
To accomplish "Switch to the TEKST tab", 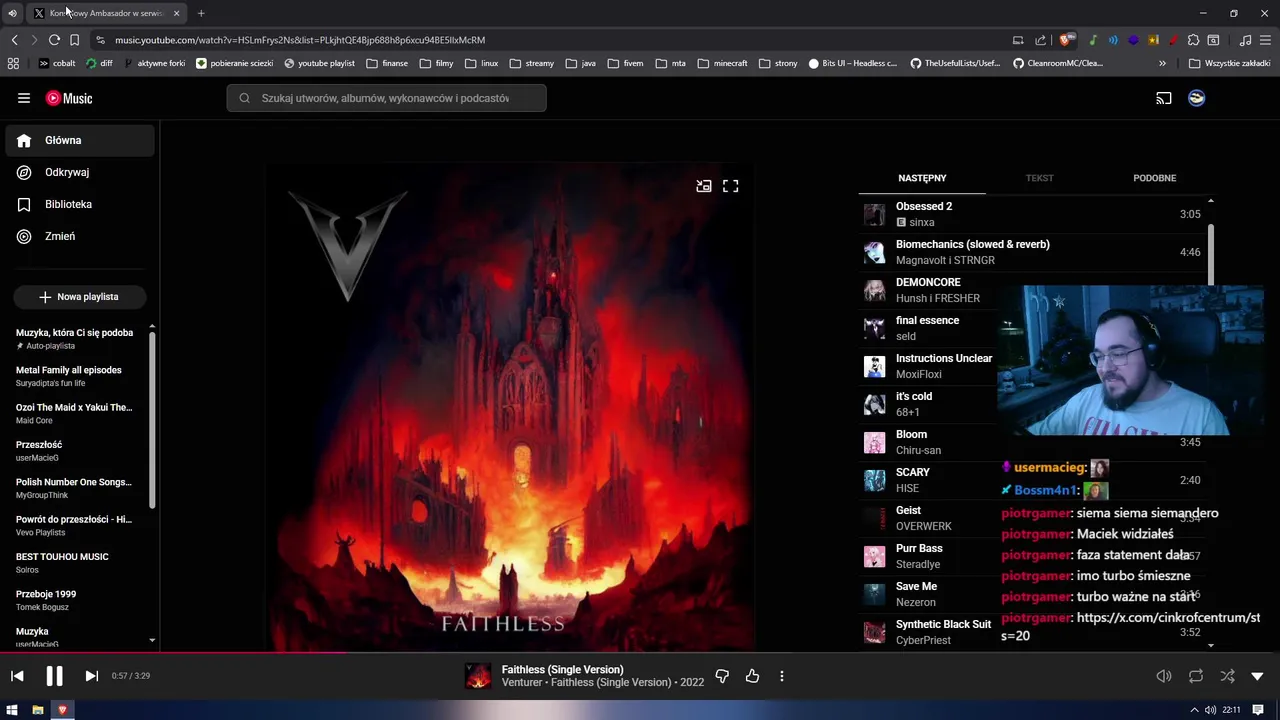I will click(1039, 178).
